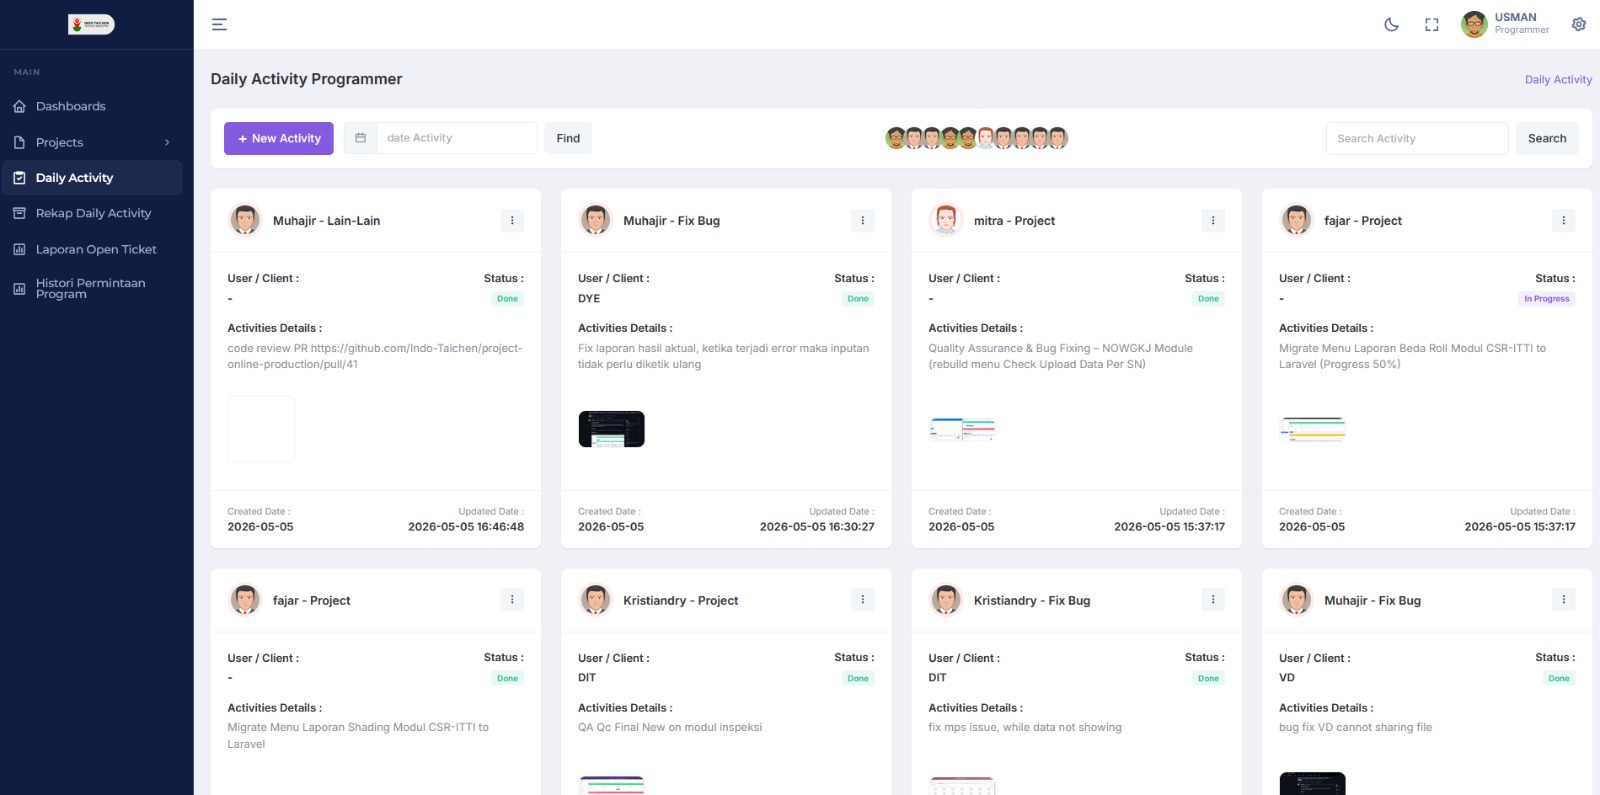Image resolution: width=1600 pixels, height=795 pixels.
Task: Toggle the sidebar hamburger menu
Action: pyautogui.click(x=219, y=25)
